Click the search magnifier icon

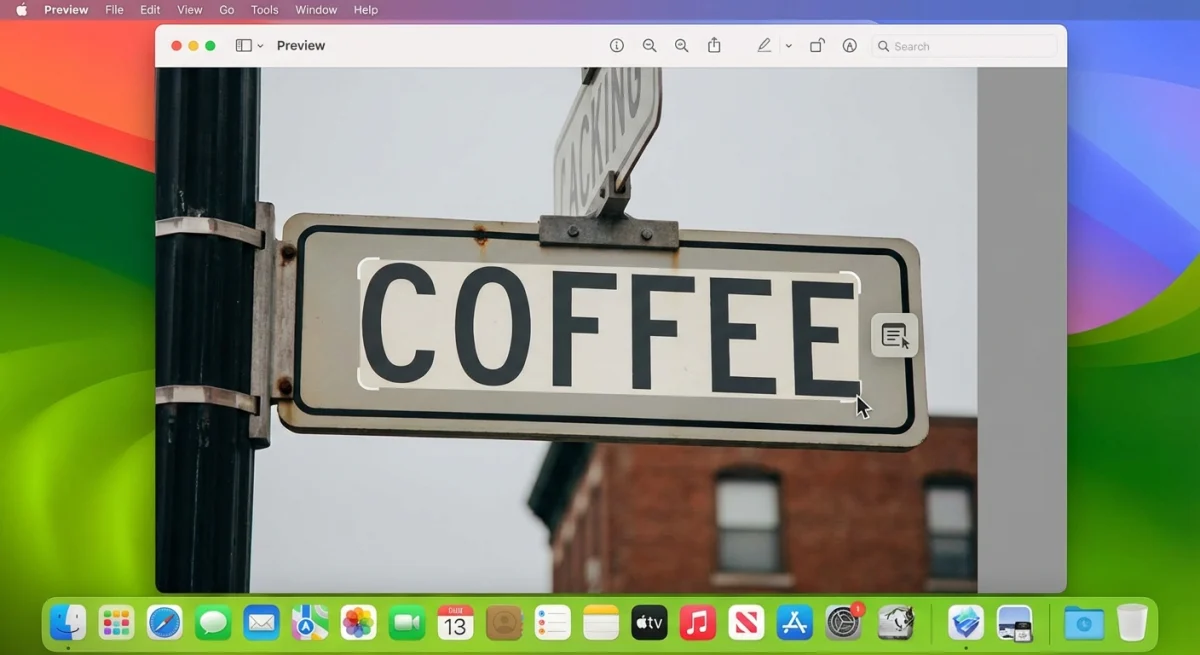[883, 46]
